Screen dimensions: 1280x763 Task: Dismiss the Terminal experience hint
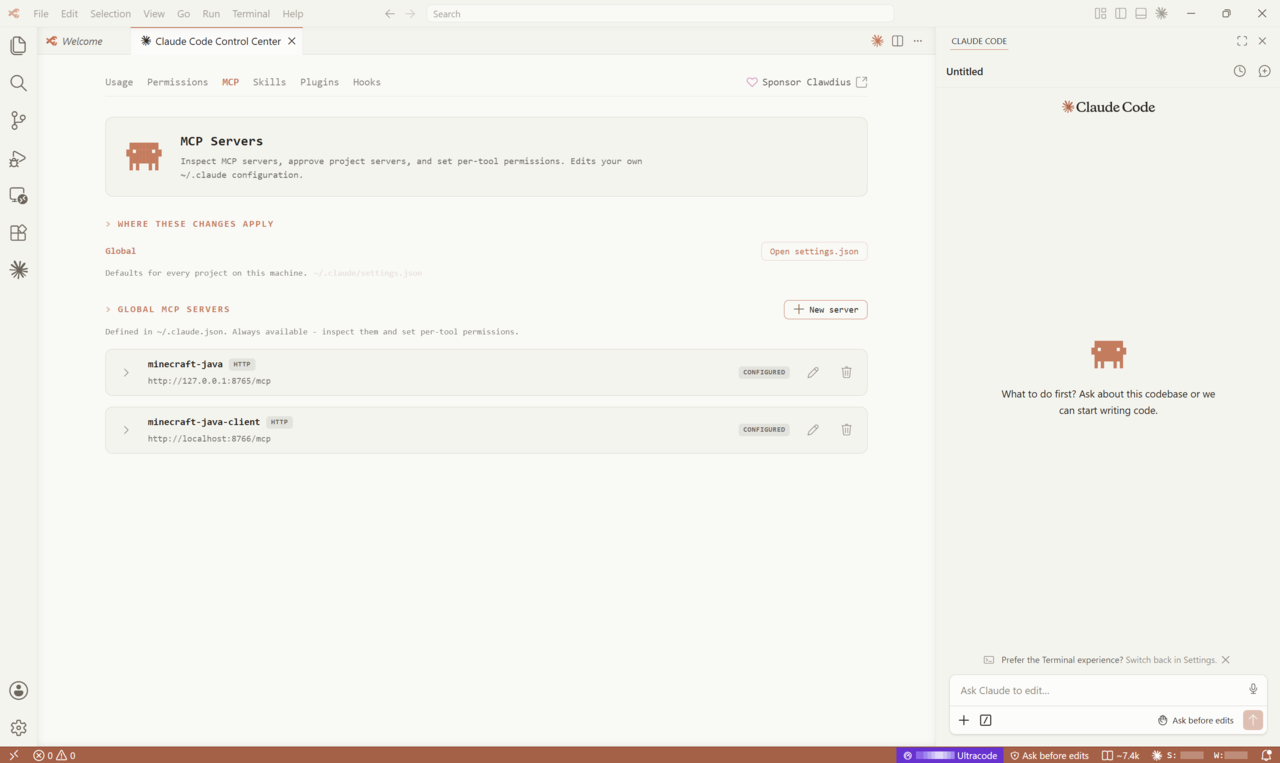(1225, 660)
